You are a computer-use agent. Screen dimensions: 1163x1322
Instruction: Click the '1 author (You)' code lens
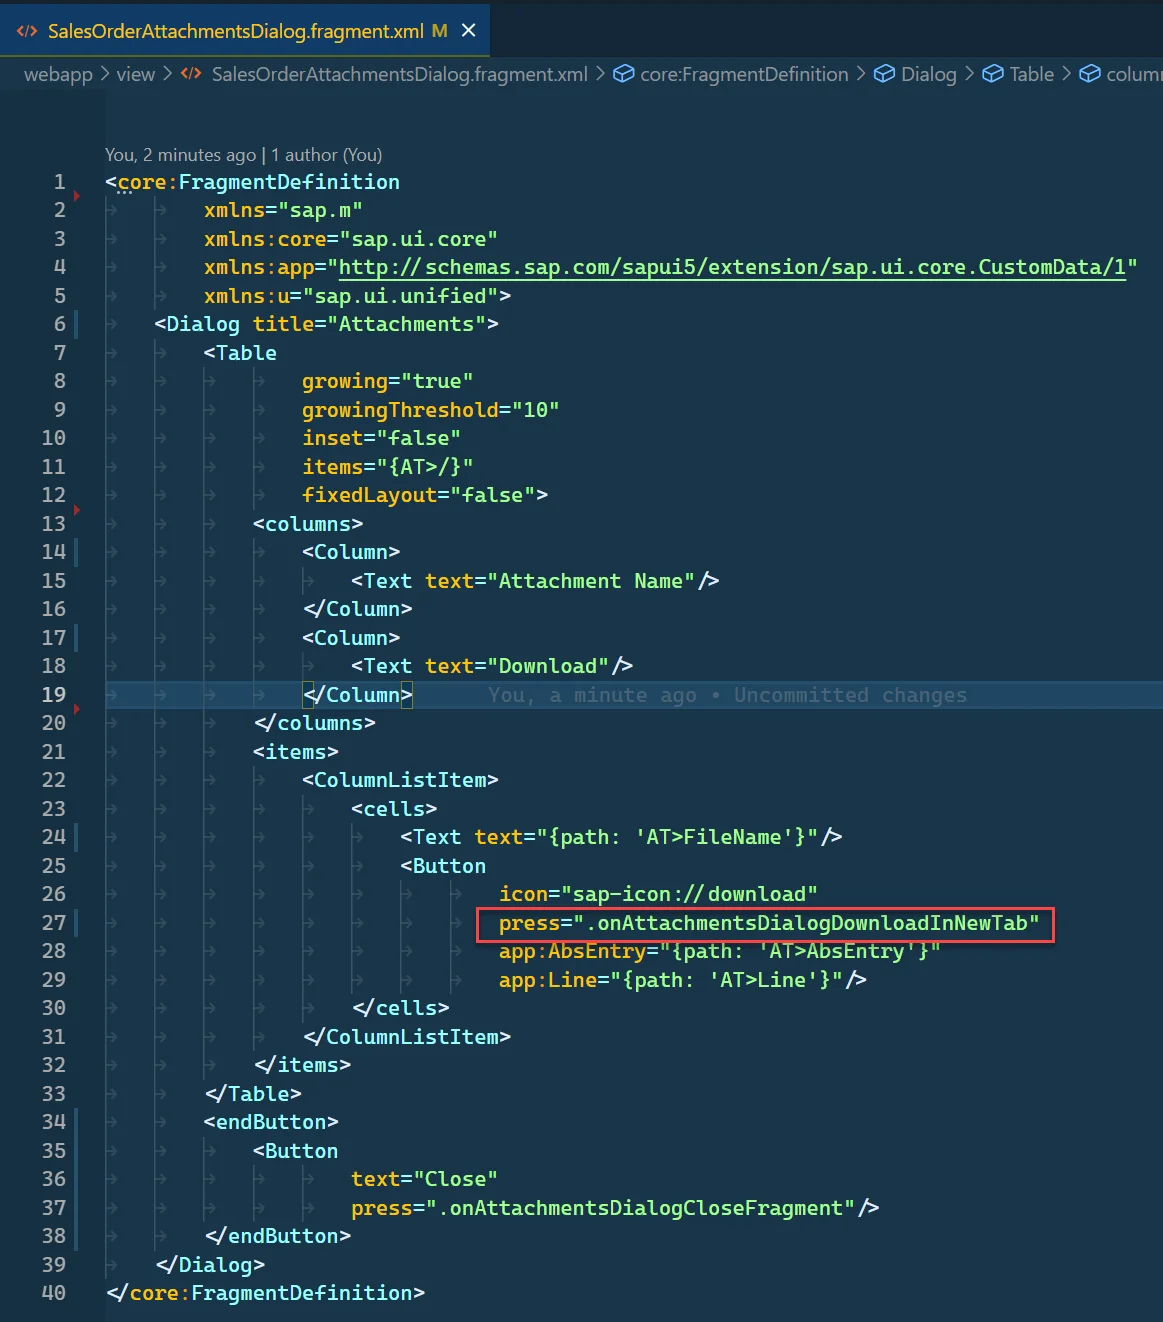(x=326, y=155)
